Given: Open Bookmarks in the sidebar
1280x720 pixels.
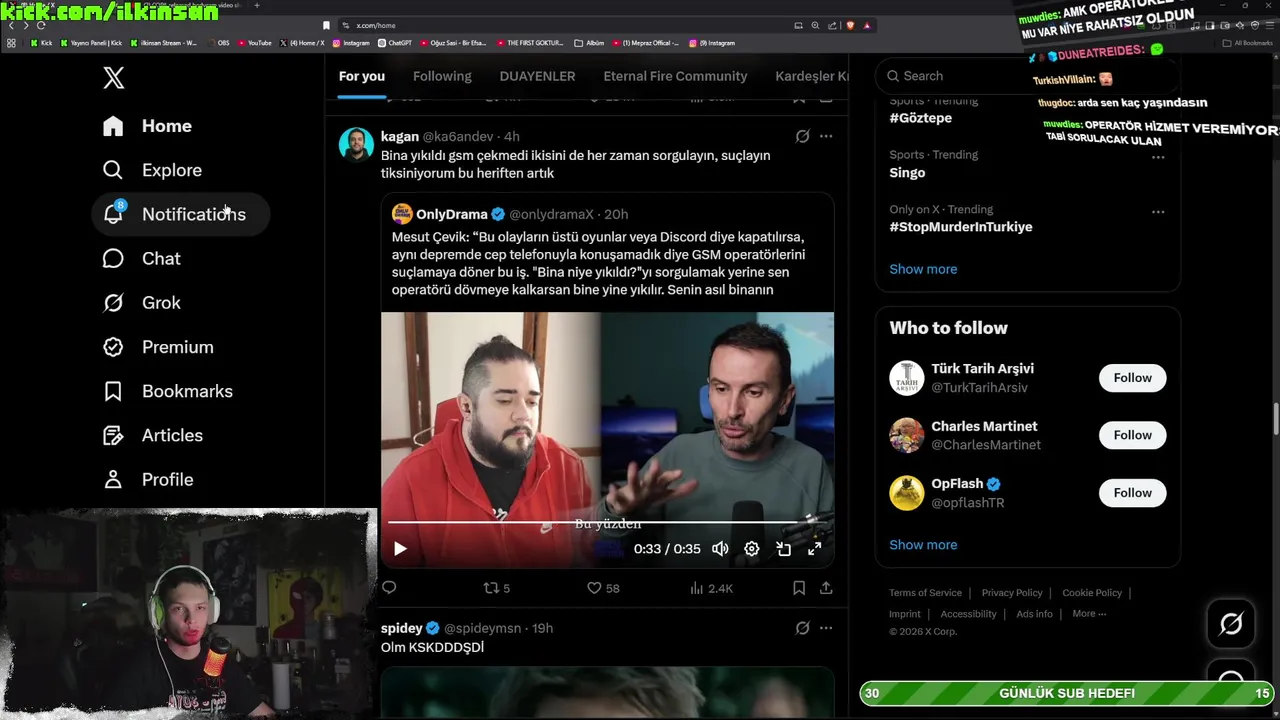Looking at the screenshot, I should (167, 391).
